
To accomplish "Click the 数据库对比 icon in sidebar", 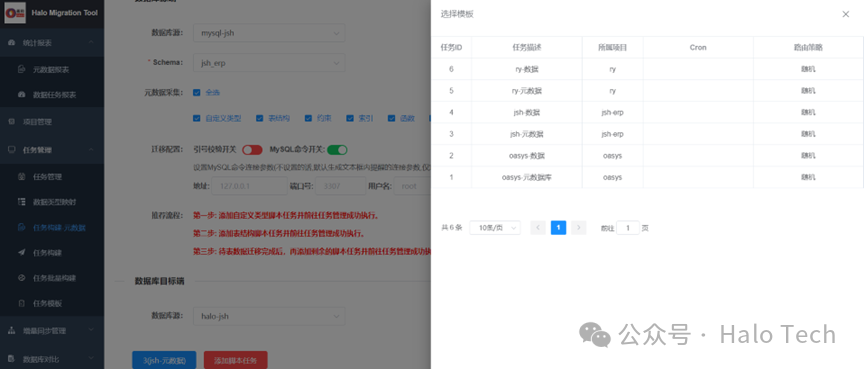I will click(x=12, y=359).
